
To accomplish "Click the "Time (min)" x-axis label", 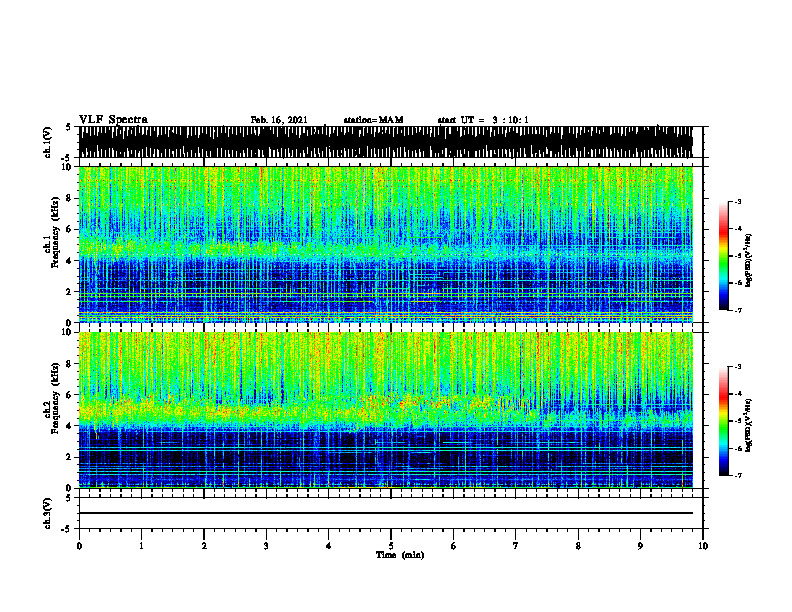I will pos(400,555).
